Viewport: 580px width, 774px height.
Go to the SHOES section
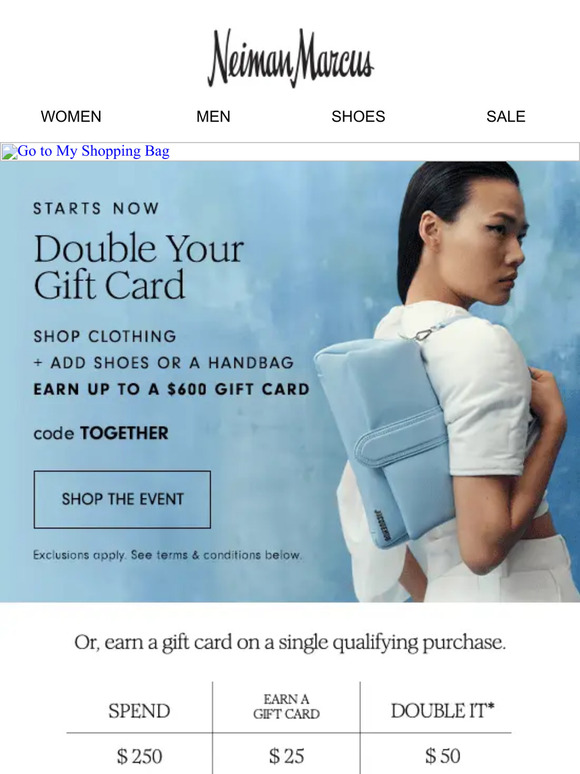(x=358, y=116)
